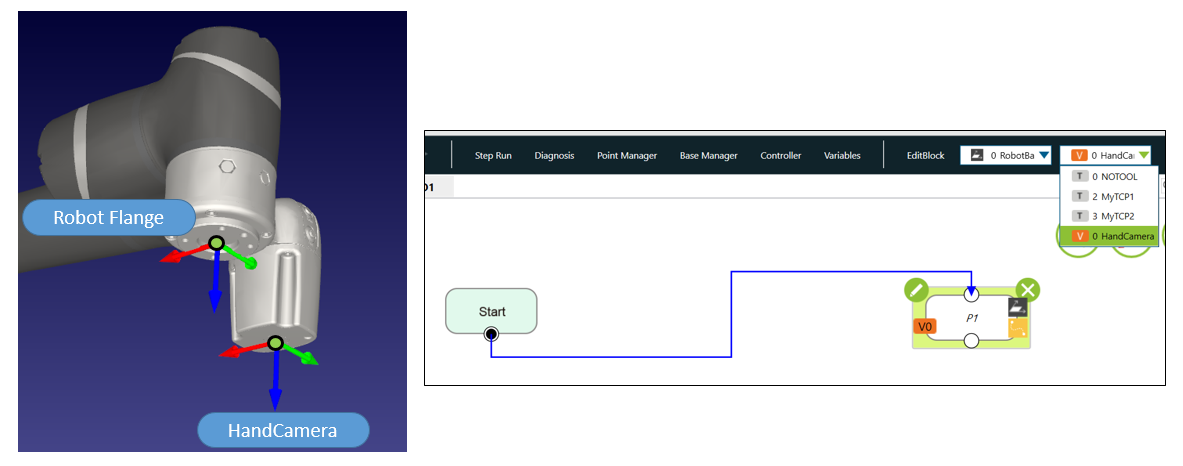Collapse the HandCamera tool dropdown

click(x=1143, y=155)
